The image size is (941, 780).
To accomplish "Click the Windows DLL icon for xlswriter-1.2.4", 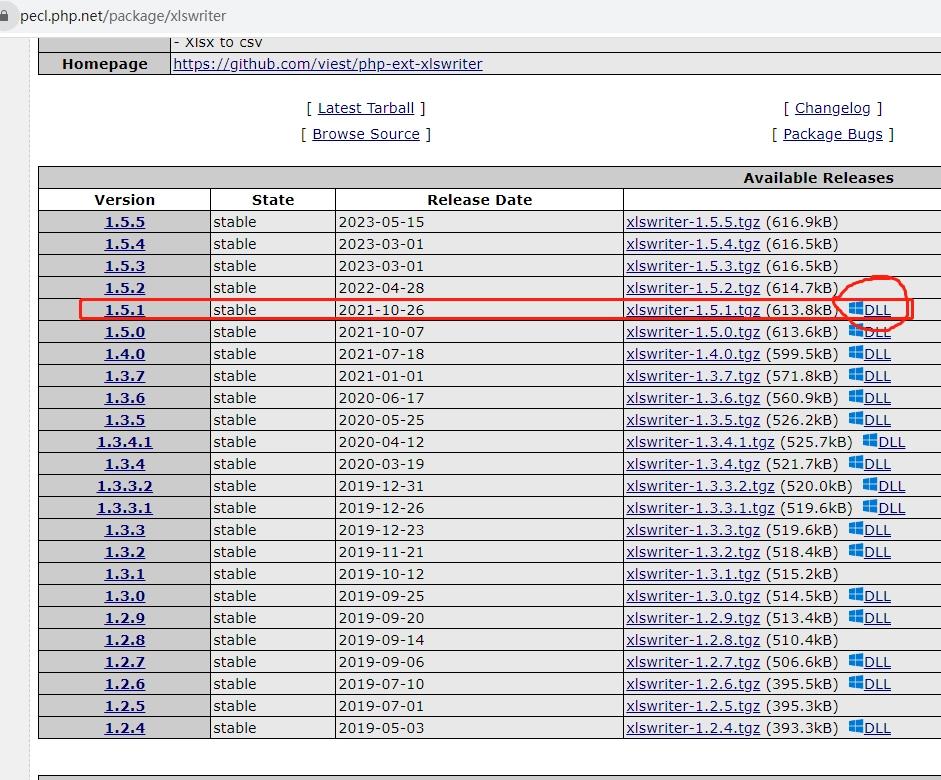I will pos(856,727).
